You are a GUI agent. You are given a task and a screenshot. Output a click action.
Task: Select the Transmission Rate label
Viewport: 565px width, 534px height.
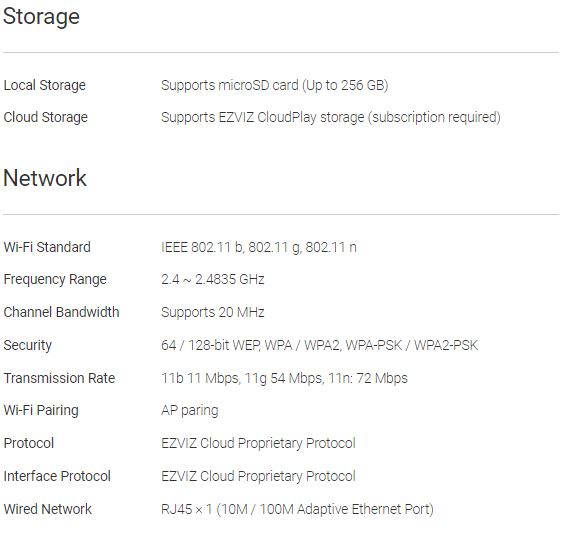(59, 378)
